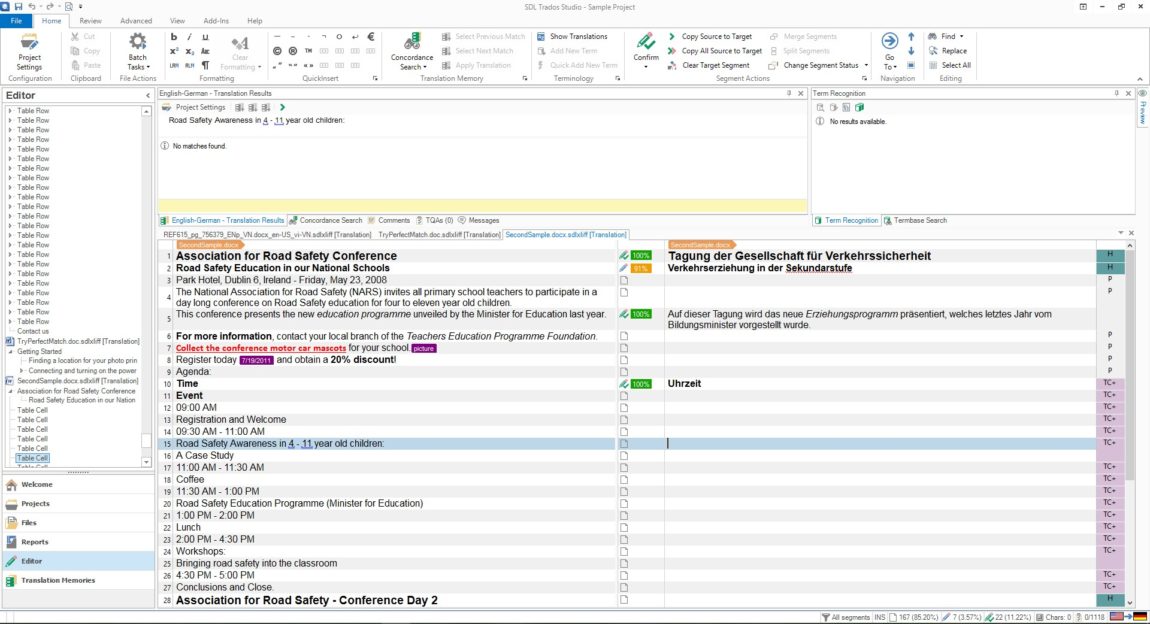Image resolution: width=1150 pixels, height=624 pixels.
Task: Open the Go To navigation button
Action: coord(890,51)
